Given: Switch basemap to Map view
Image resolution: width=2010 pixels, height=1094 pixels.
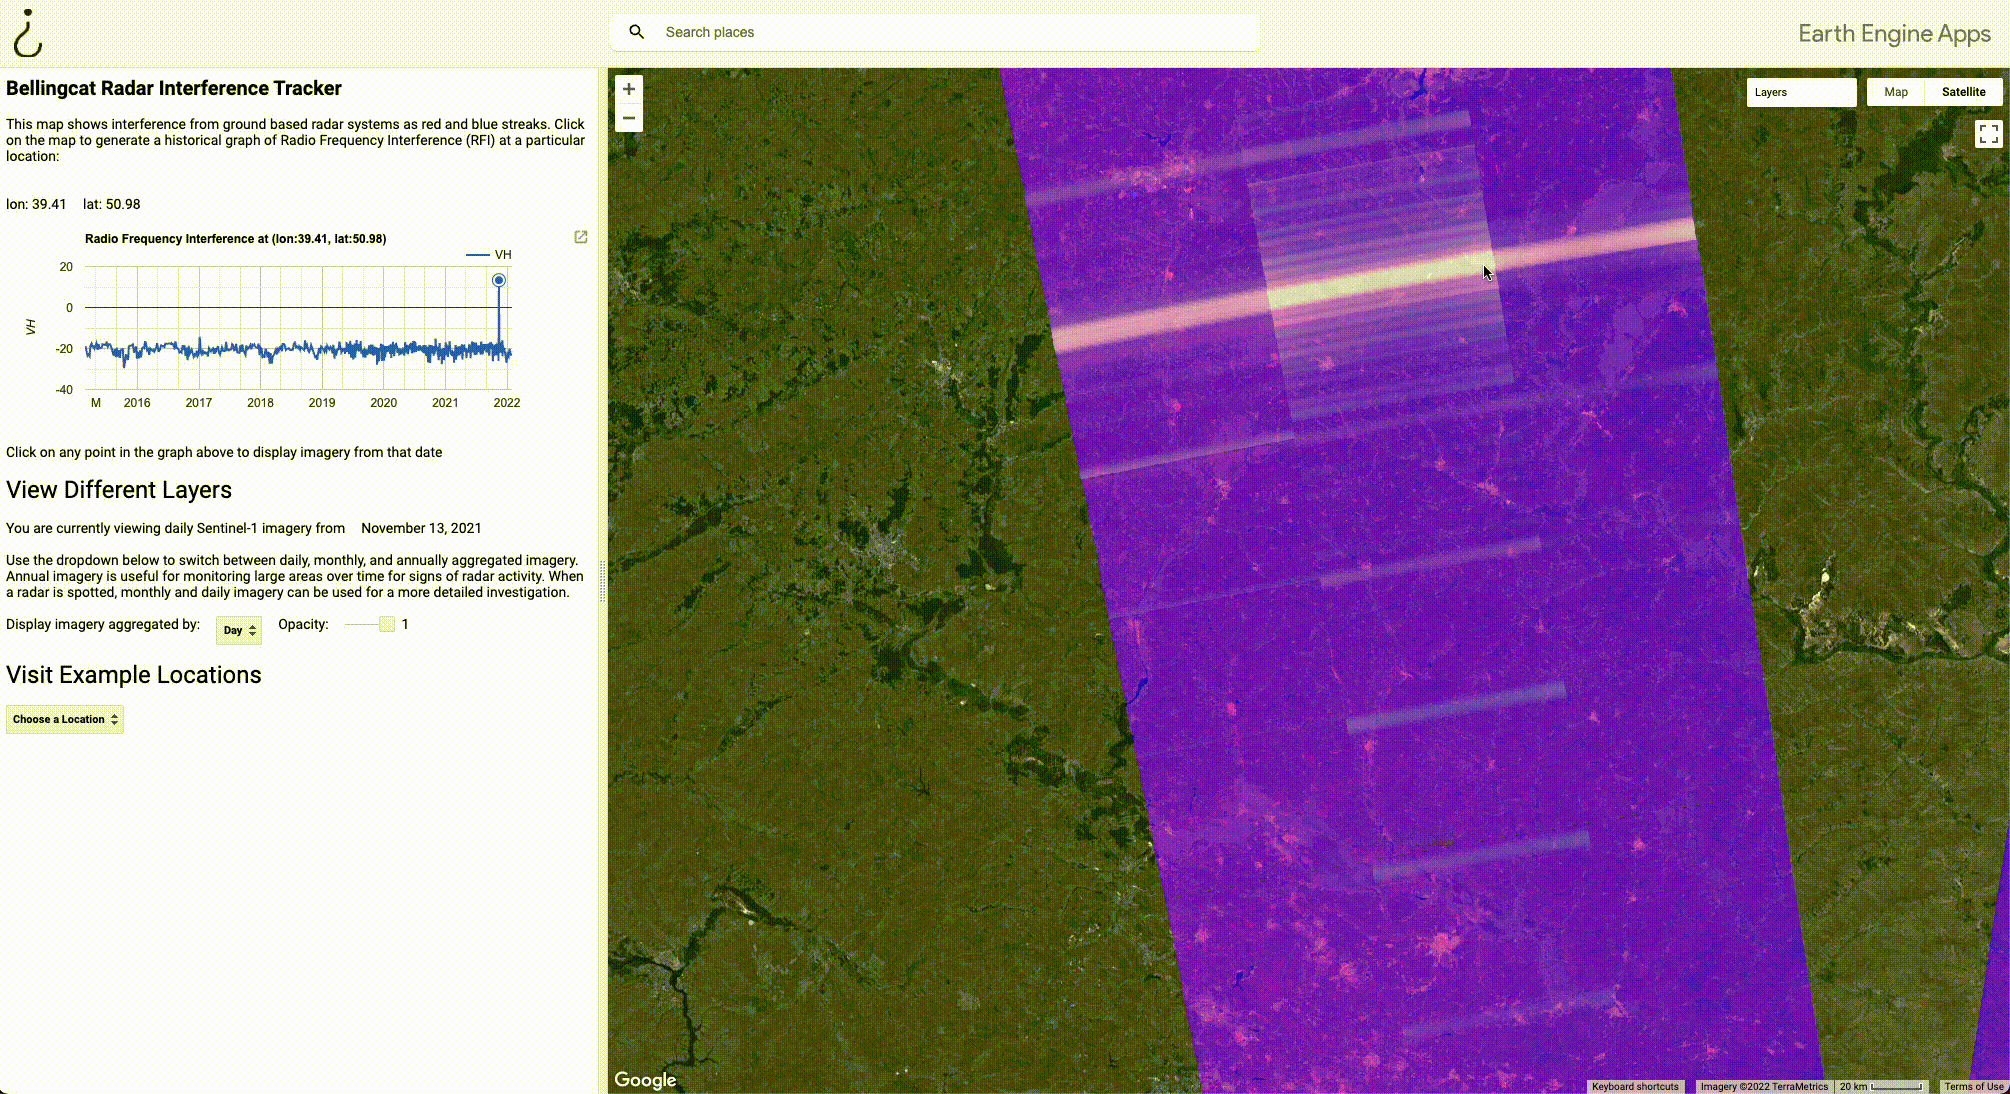Looking at the screenshot, I should pyautogui.click(x=1895, y=92).
